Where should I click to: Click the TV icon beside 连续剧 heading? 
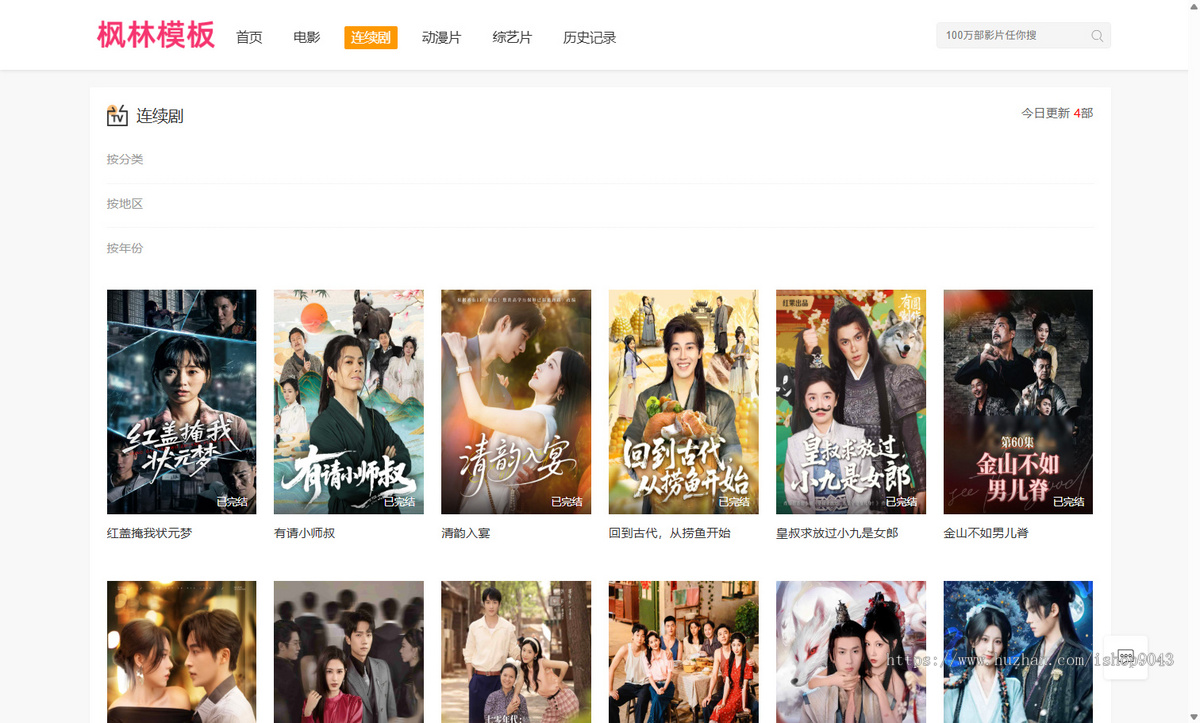[117, 116]
